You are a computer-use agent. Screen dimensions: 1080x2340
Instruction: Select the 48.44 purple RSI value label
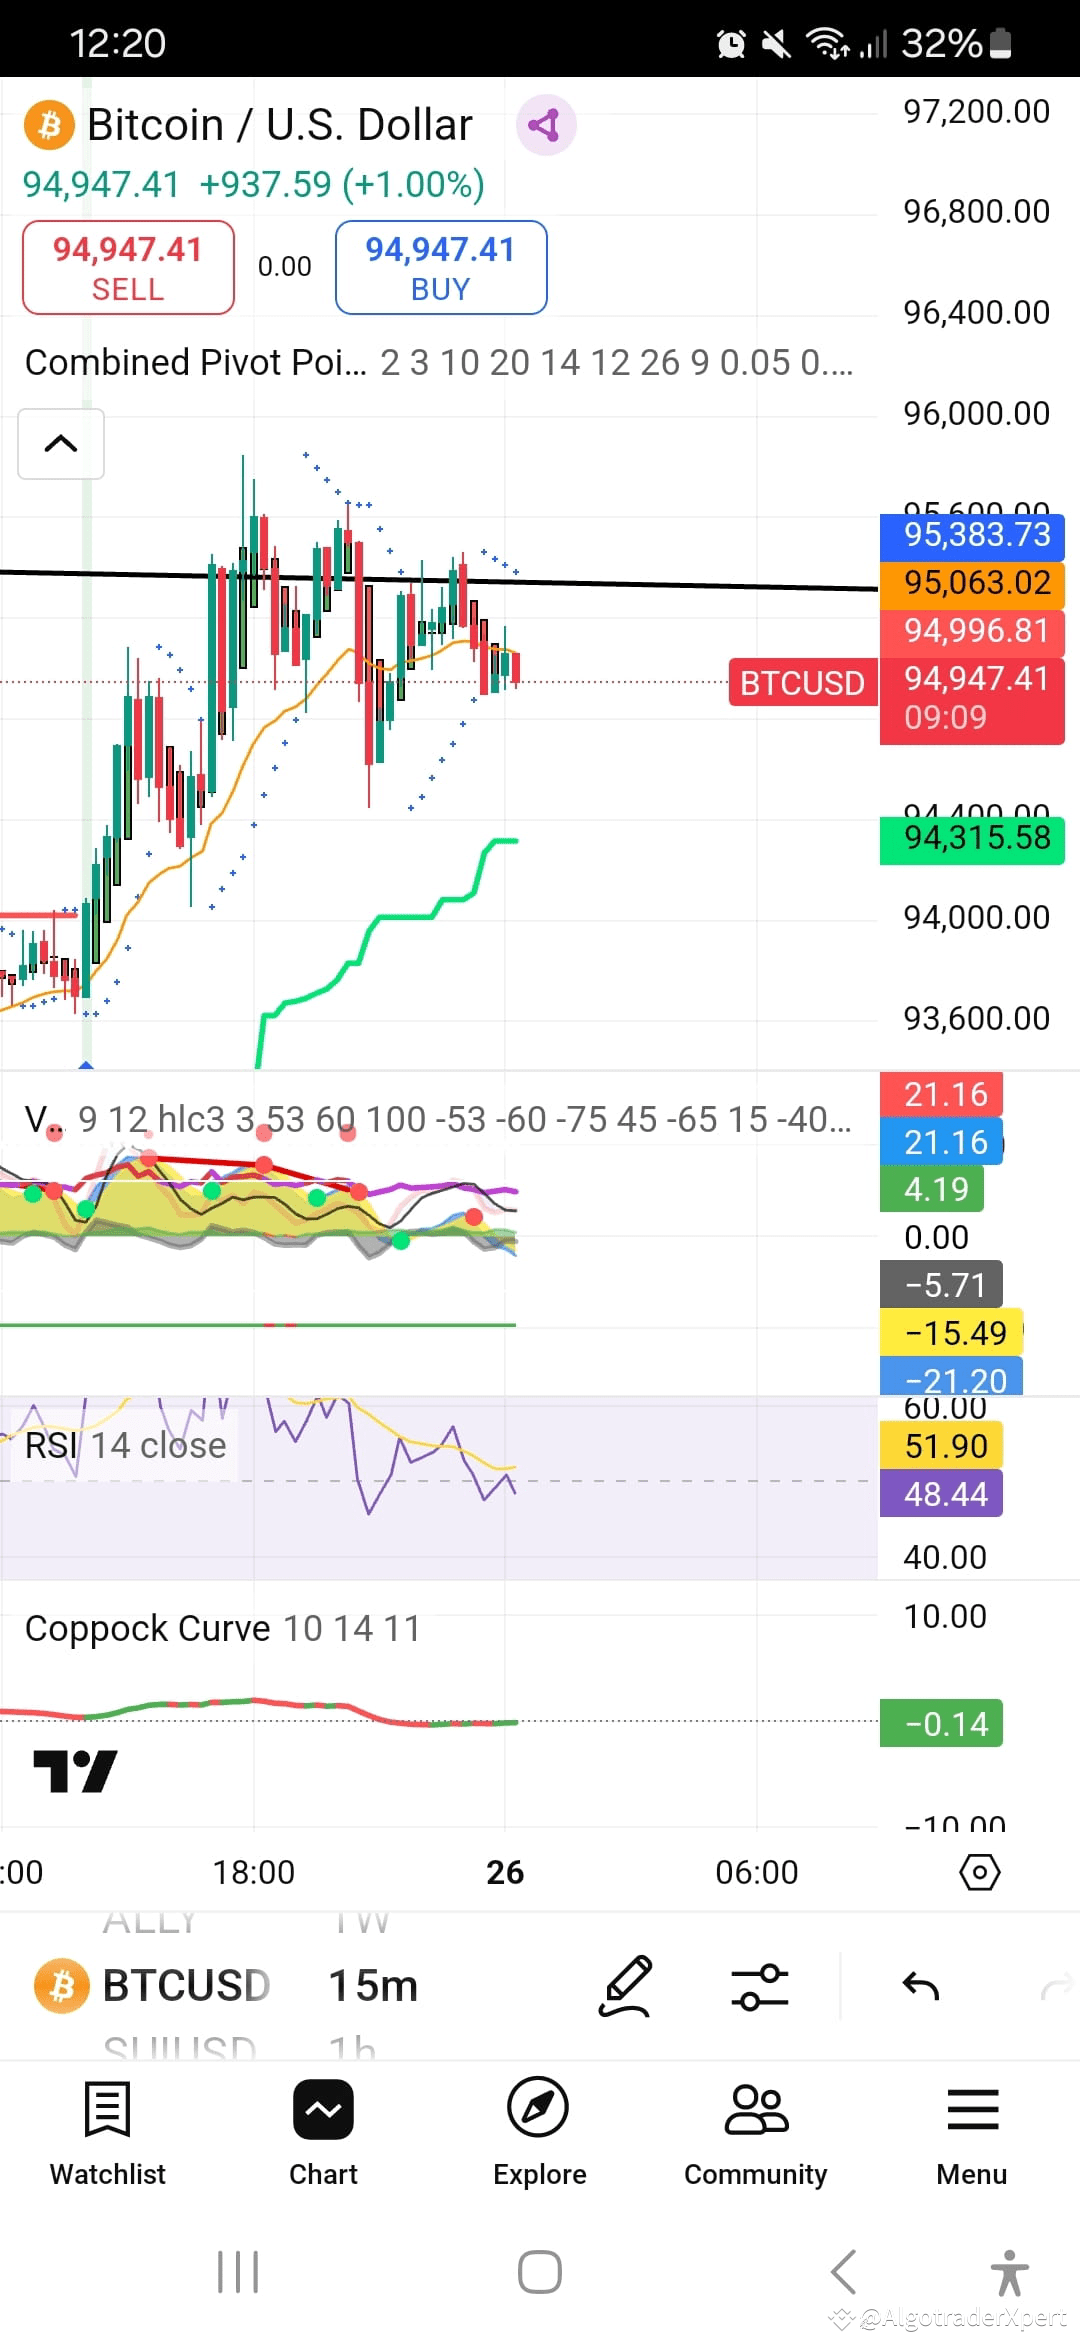[x=941, y=1494]
